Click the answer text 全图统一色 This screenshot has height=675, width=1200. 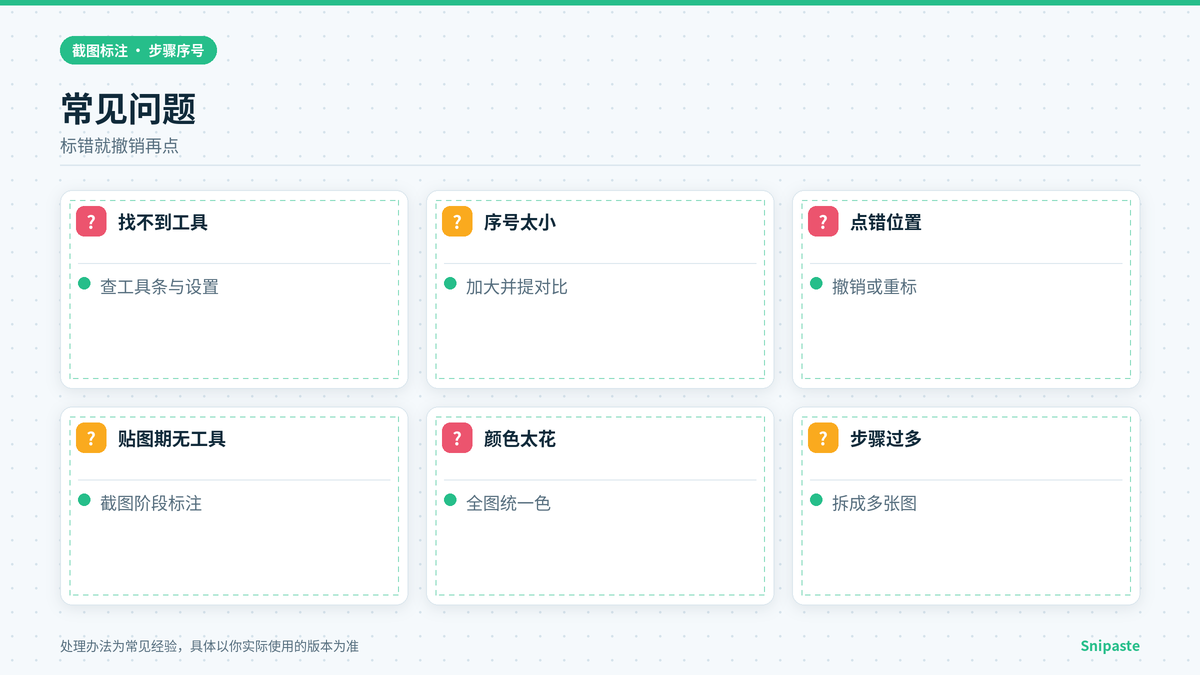tap(508, 503)
